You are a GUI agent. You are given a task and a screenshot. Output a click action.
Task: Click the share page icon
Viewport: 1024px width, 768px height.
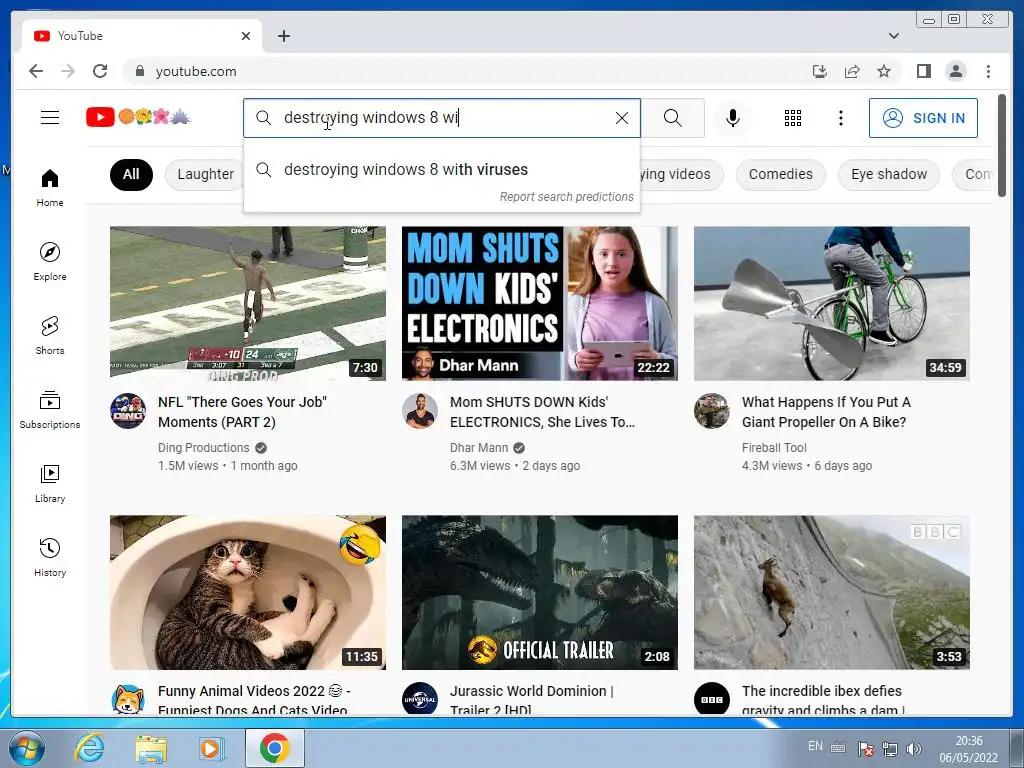point(852,71)
